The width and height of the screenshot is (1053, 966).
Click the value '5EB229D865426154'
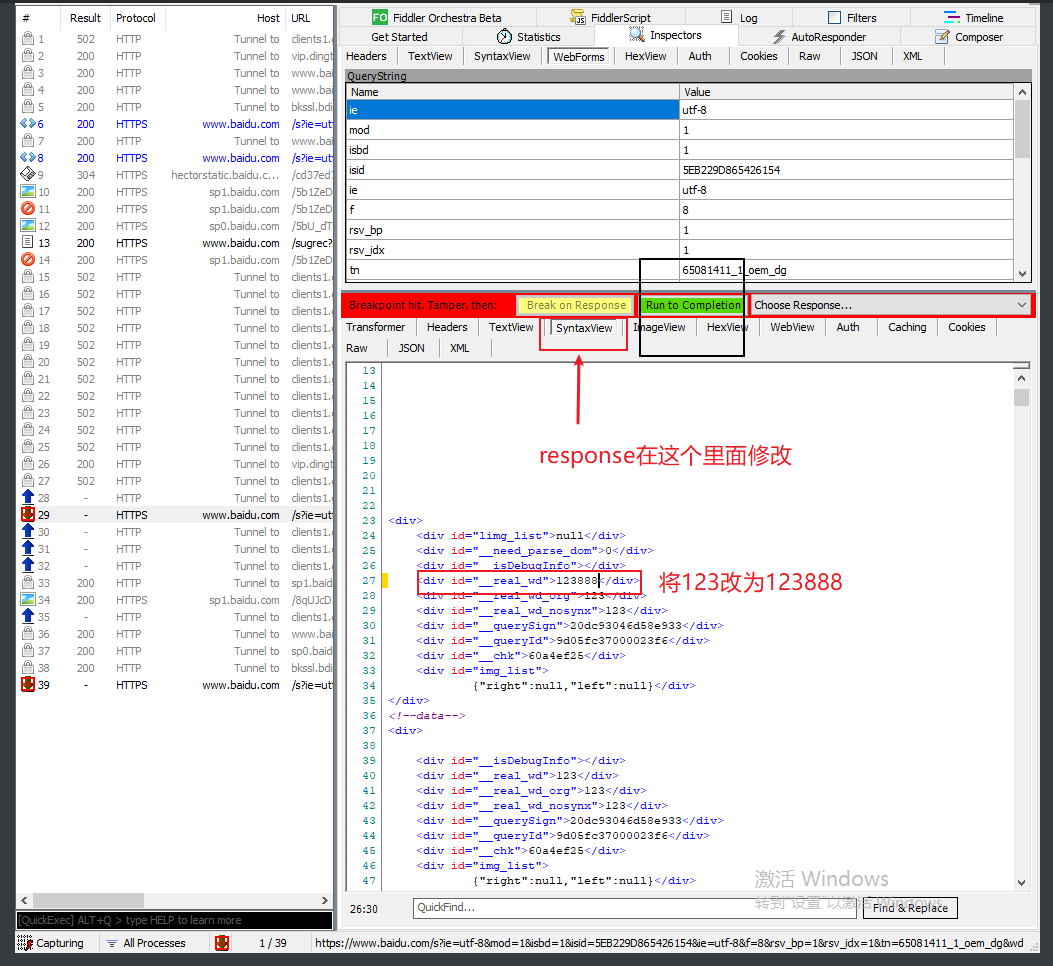731,170
